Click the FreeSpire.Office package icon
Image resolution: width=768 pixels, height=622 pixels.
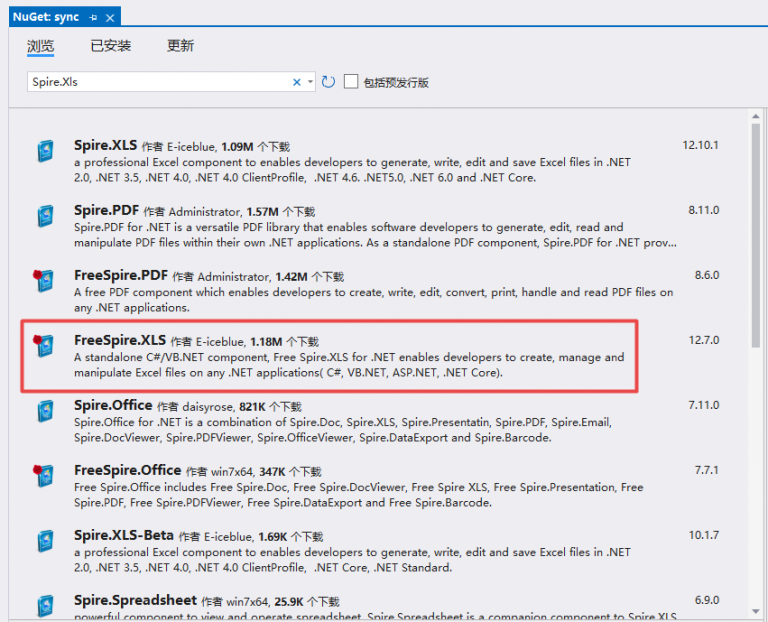[x=44, y=476]
